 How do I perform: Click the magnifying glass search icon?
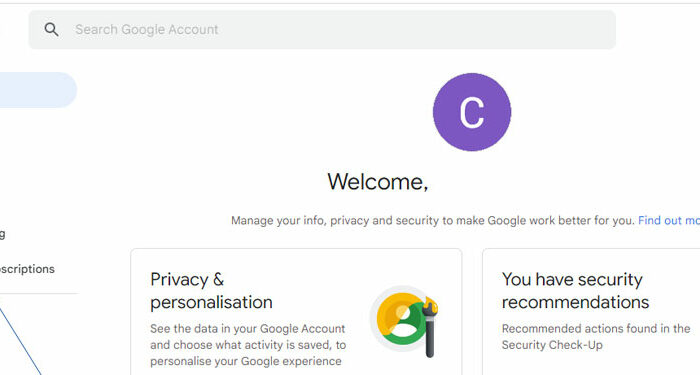51,30
